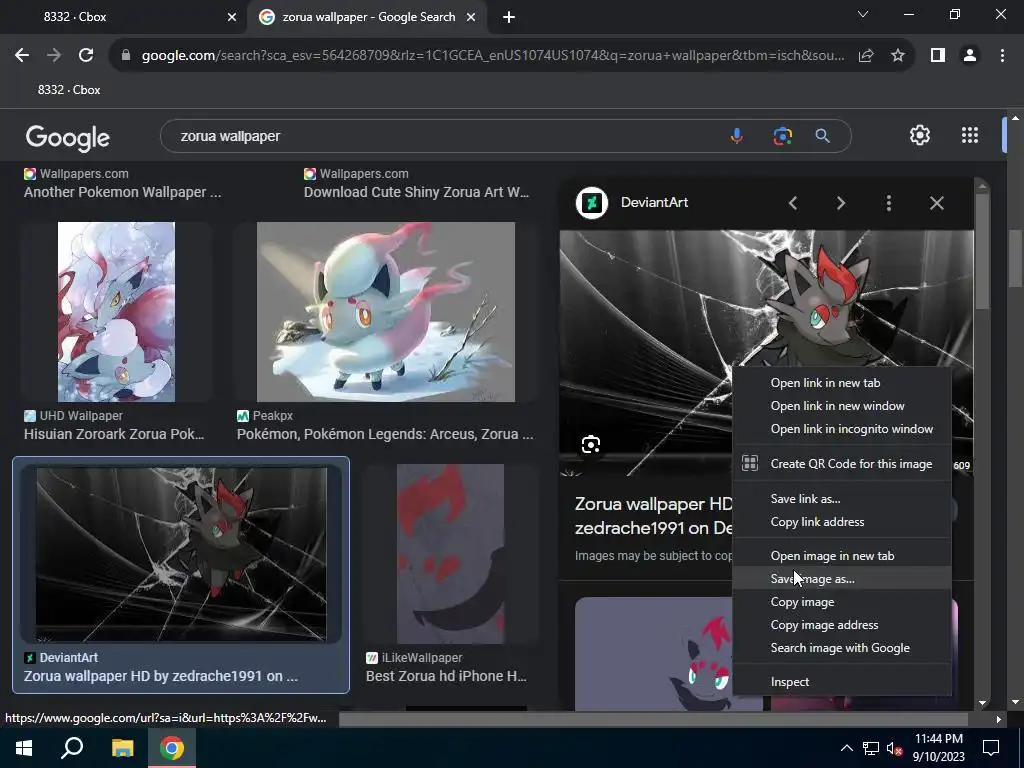Viewport: 1024px width, 768px height.
Task: Click the Chrome taskbar icon
Action: coord(172,748)
